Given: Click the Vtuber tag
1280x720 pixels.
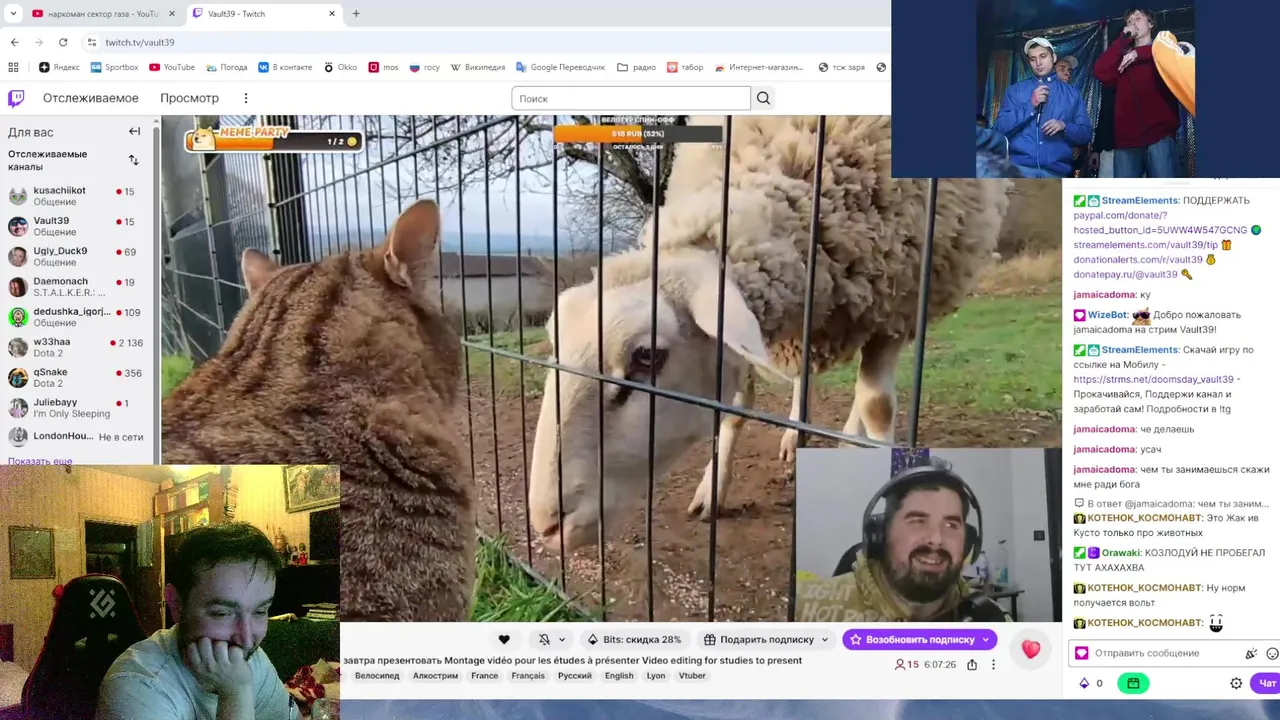Looking at the screenshot, I should (x=692, y=676).
